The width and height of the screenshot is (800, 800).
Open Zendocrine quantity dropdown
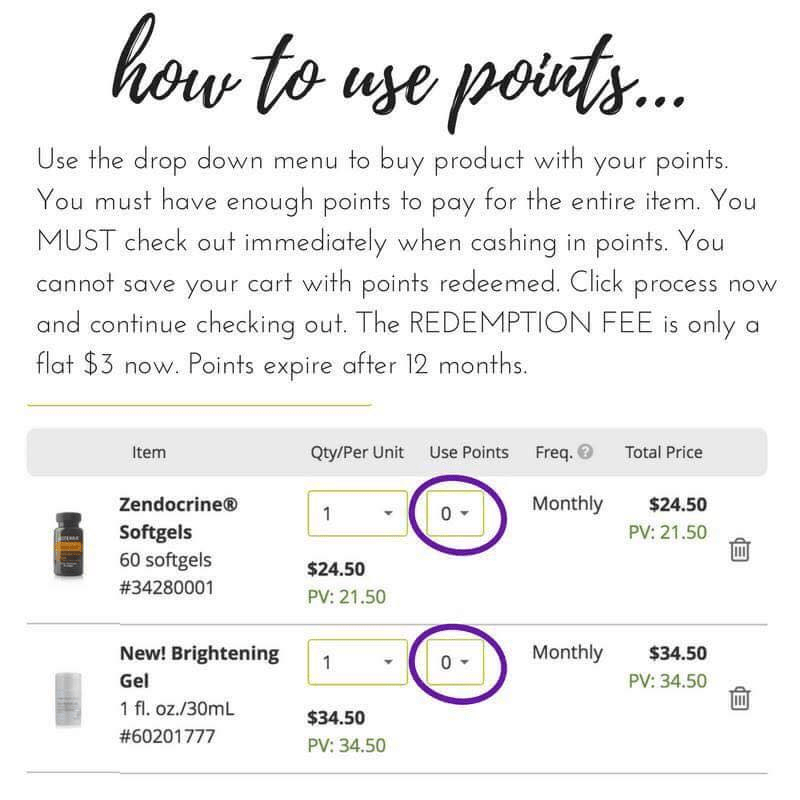tap(358, 513)
